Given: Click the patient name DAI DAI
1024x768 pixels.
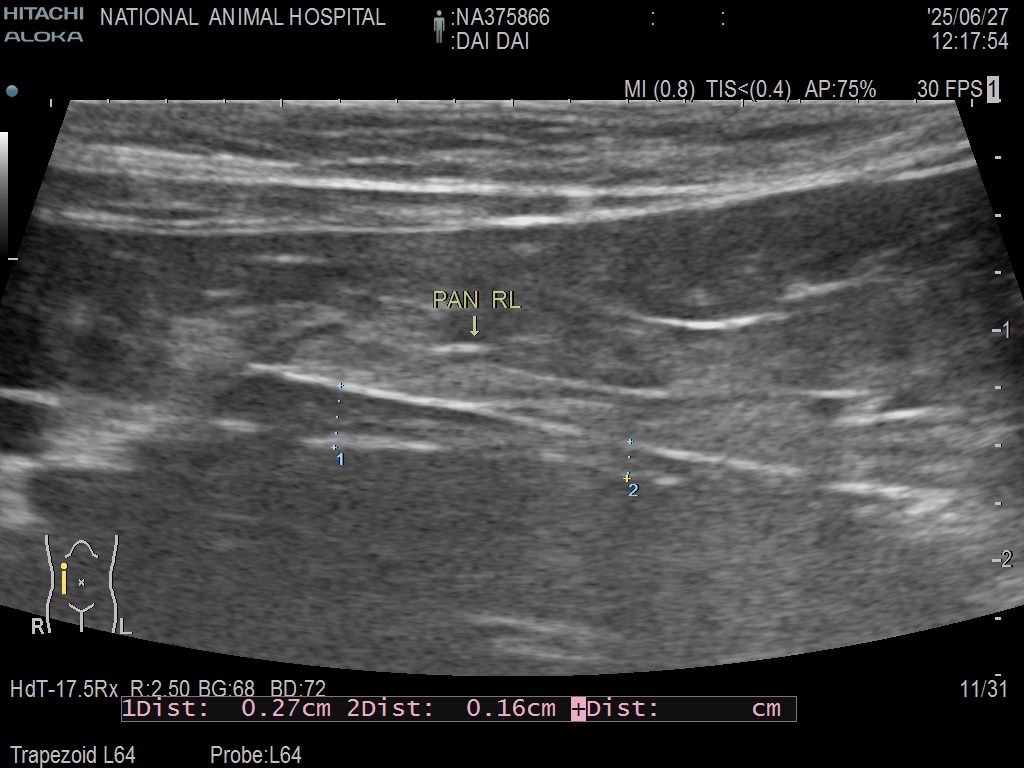Looking at the screenshot, I should coord(492,42).
